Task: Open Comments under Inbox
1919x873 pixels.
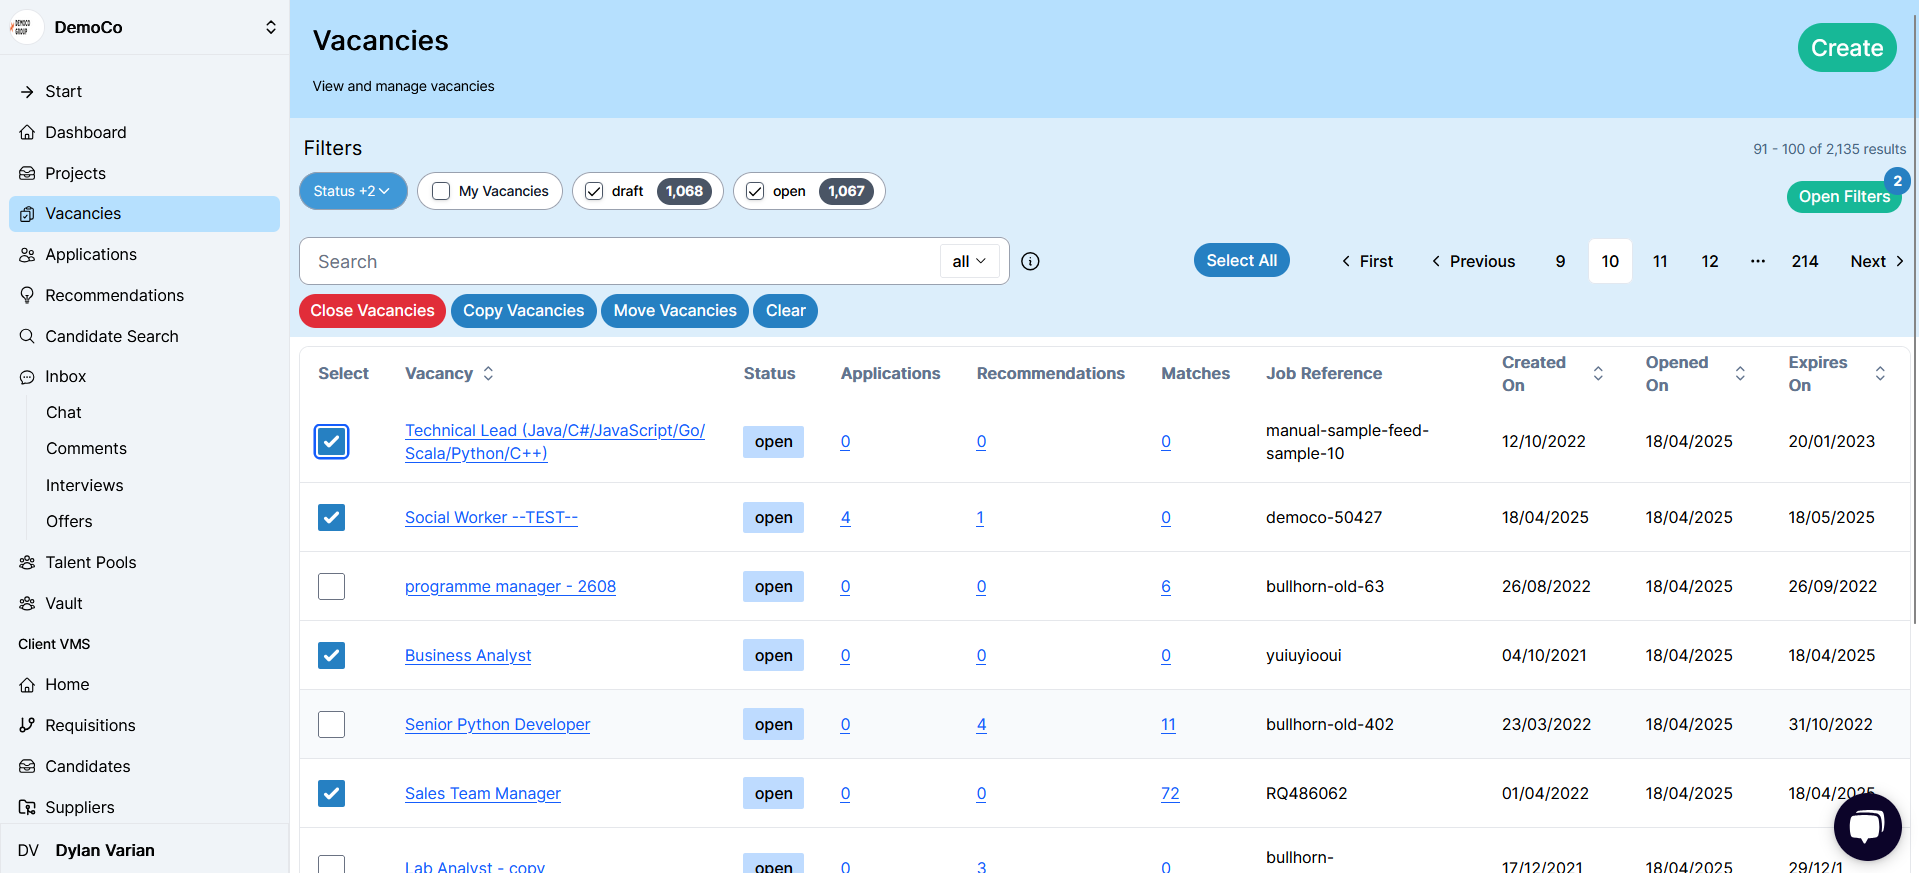Action: pos(86,448)
